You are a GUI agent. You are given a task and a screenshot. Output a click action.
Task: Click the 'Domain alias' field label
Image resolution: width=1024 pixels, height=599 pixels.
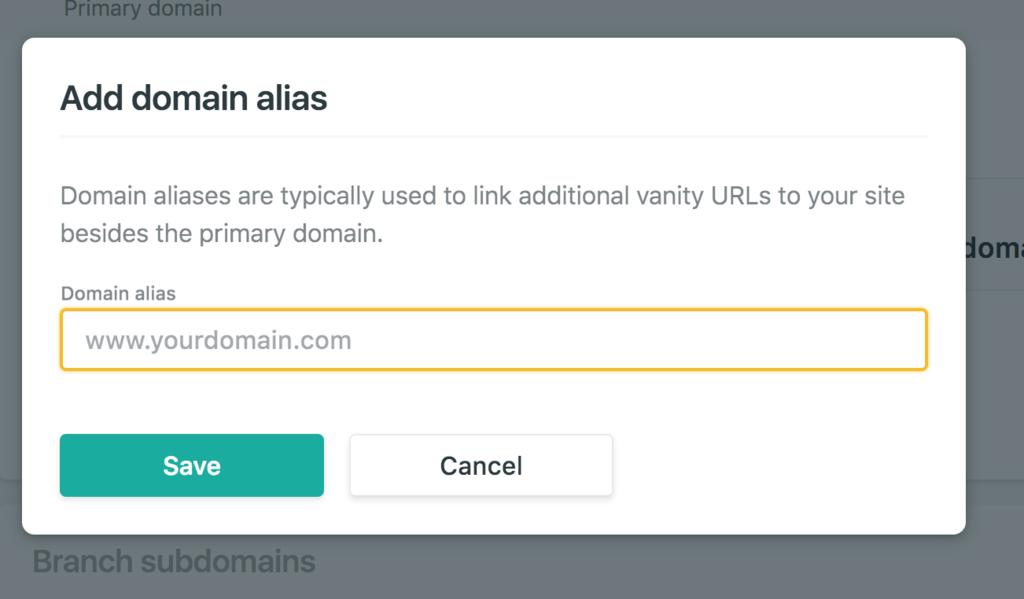tap(118, 293)
